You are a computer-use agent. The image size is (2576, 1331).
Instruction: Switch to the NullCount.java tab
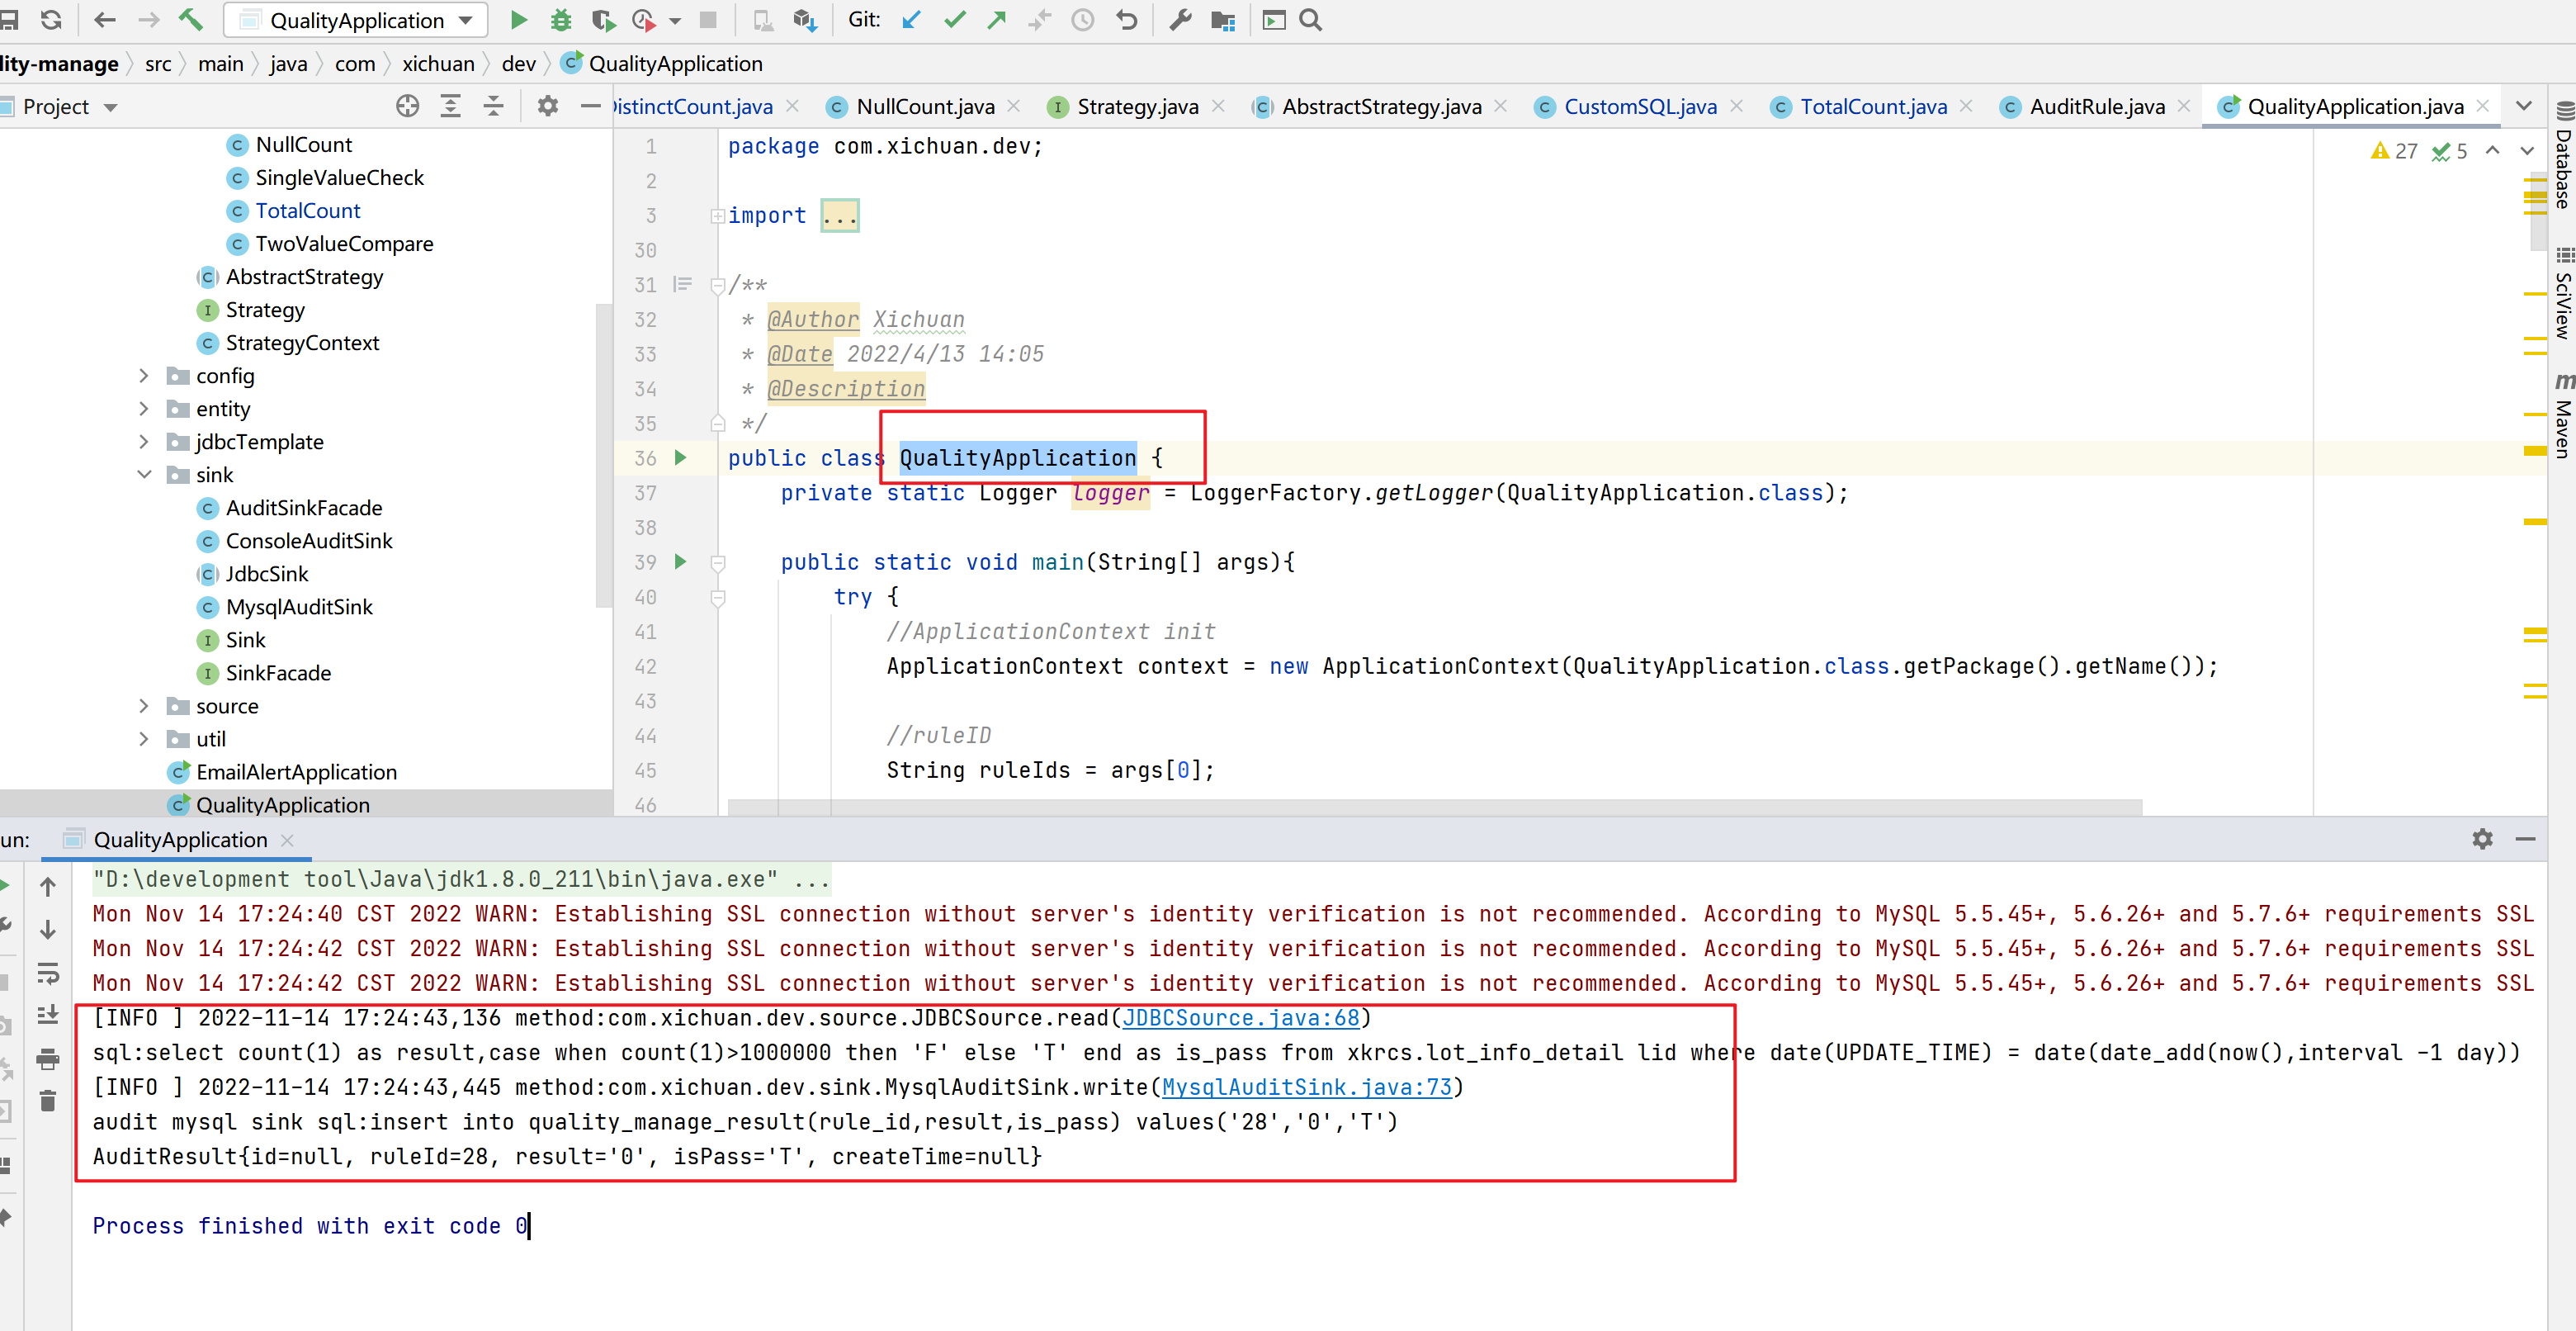tap(924, 106)
